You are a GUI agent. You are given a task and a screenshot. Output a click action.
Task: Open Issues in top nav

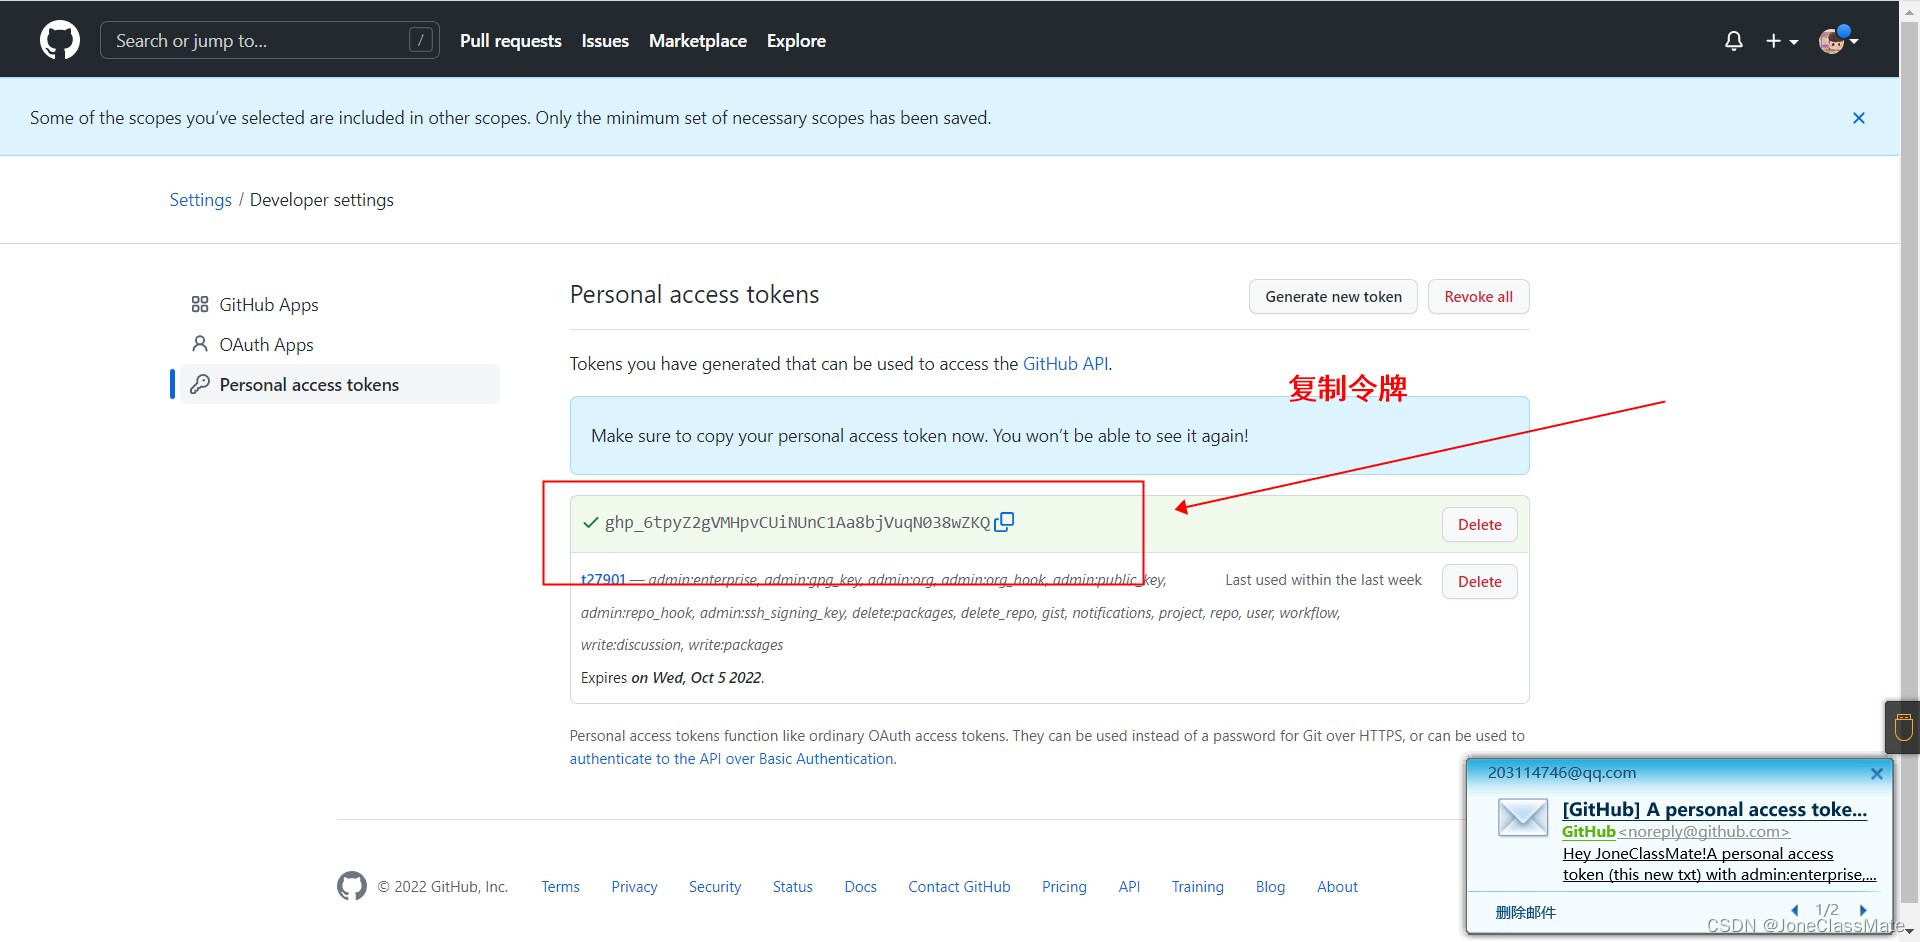(x=605, y=41)
